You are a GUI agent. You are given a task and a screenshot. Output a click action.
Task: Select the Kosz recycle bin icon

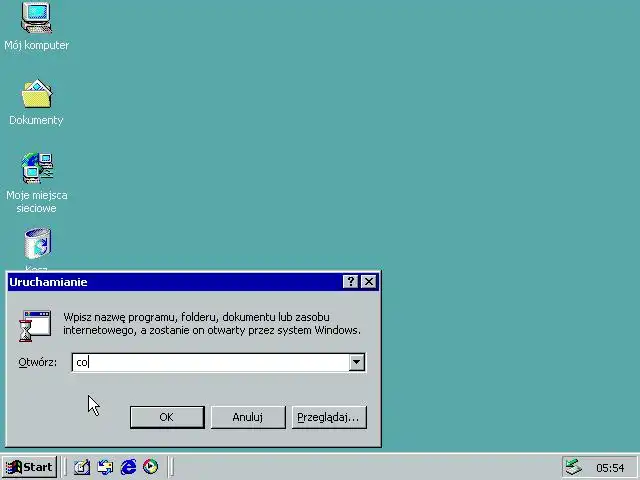point(37,244)
